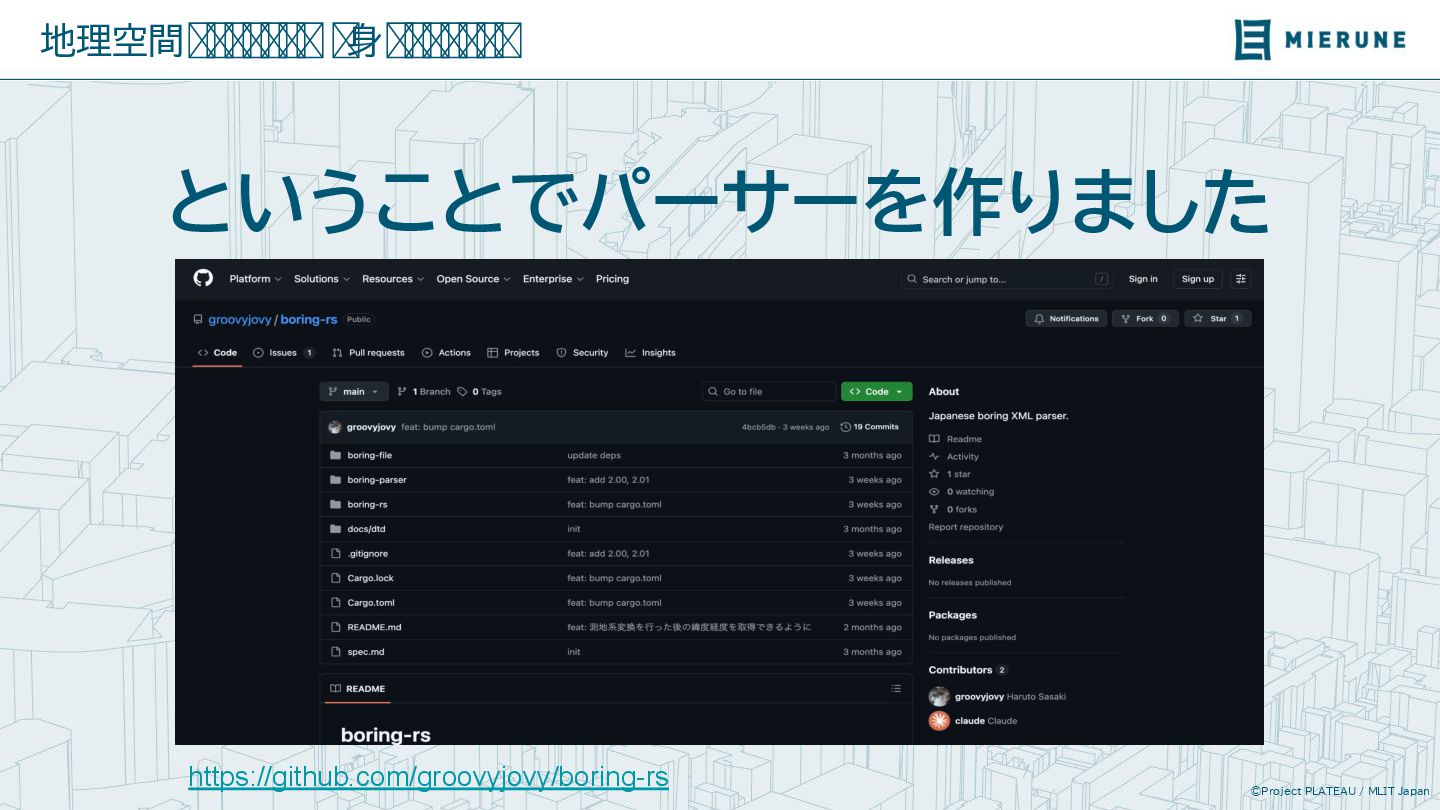The width and height of the screenshot is (1440, 810).
Task: Open the Releases section heading
Action: [x=951, y=561]
